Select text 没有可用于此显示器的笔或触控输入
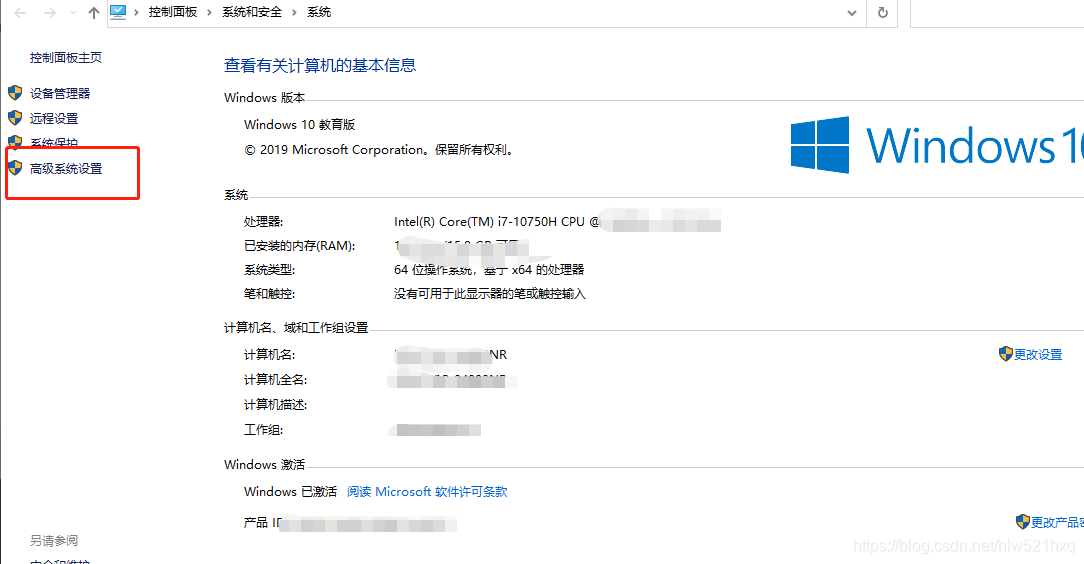This screenshot has width=1084, height=564. 489,294
